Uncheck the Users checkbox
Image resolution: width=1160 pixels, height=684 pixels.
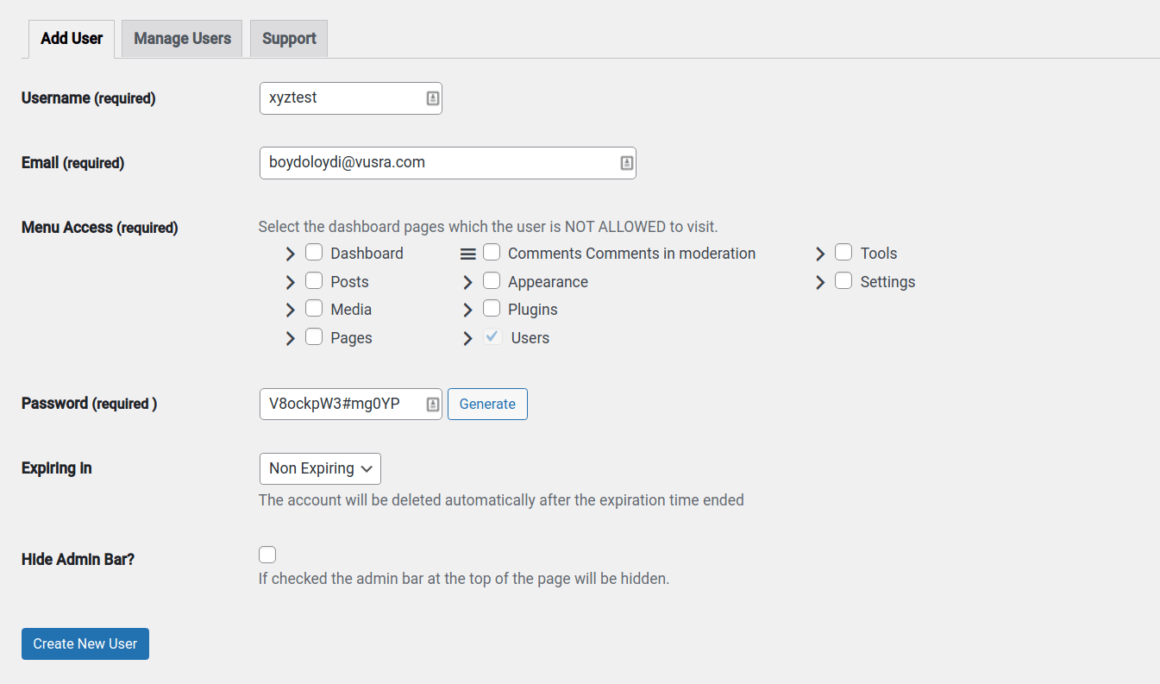coord(492,337)
